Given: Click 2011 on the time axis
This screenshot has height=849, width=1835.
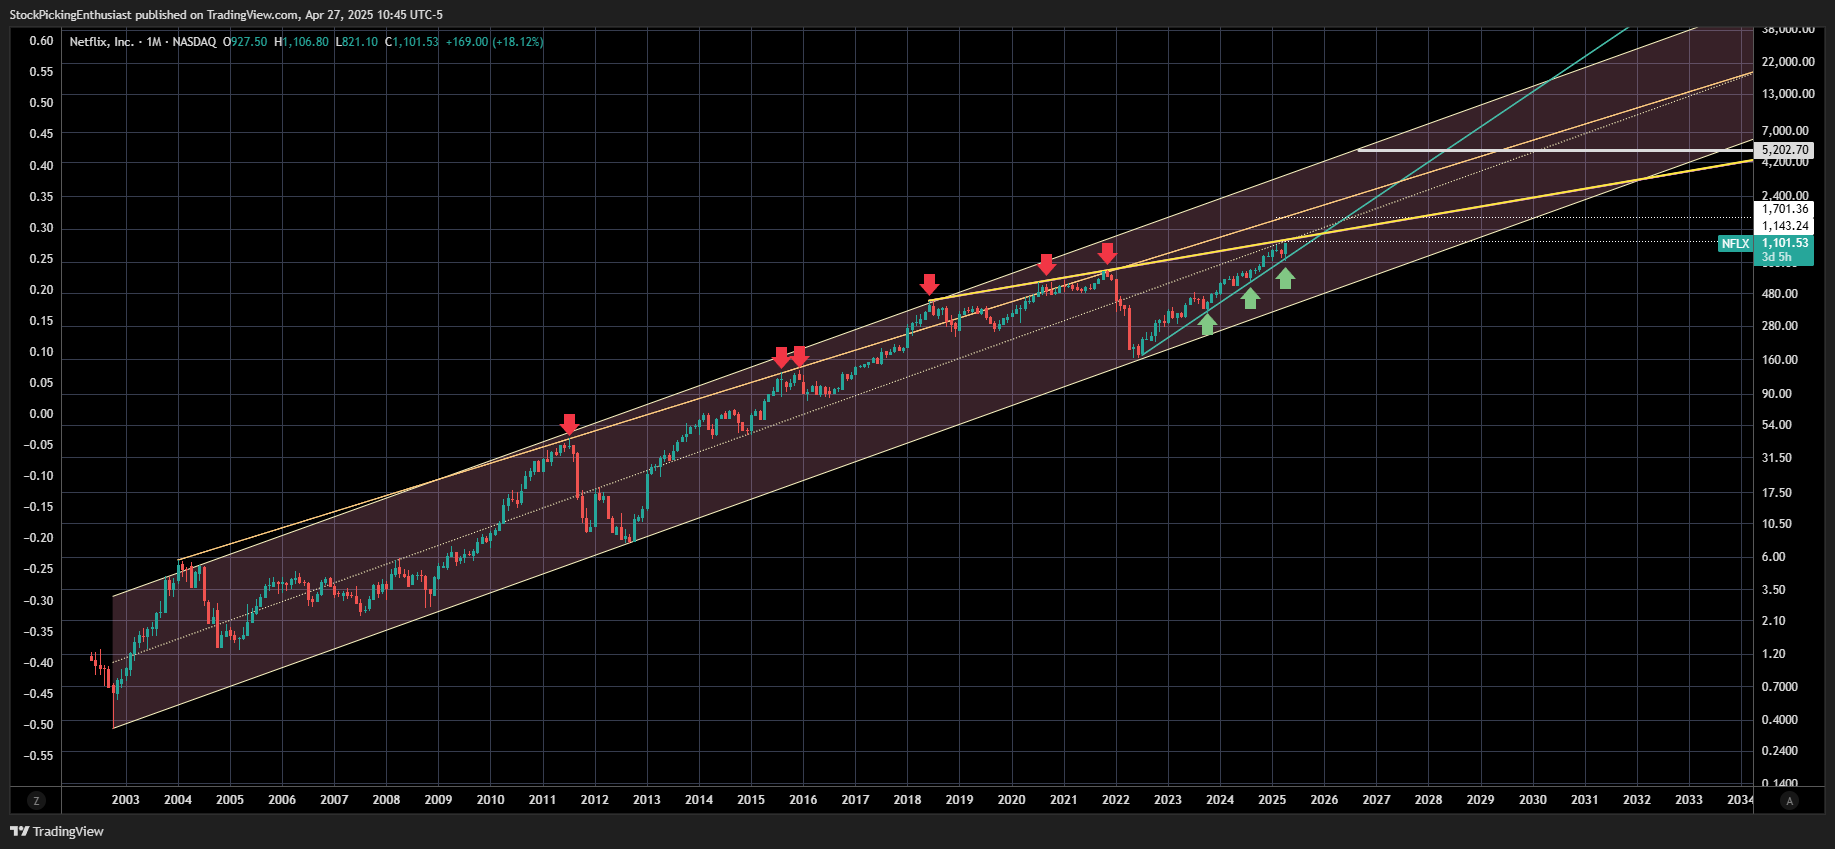Looking at the screenshot, I should (542, 800).
